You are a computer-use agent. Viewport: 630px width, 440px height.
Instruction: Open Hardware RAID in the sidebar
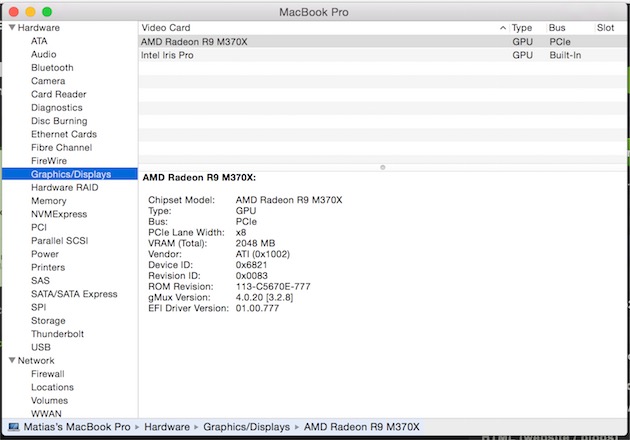(64, 187)
